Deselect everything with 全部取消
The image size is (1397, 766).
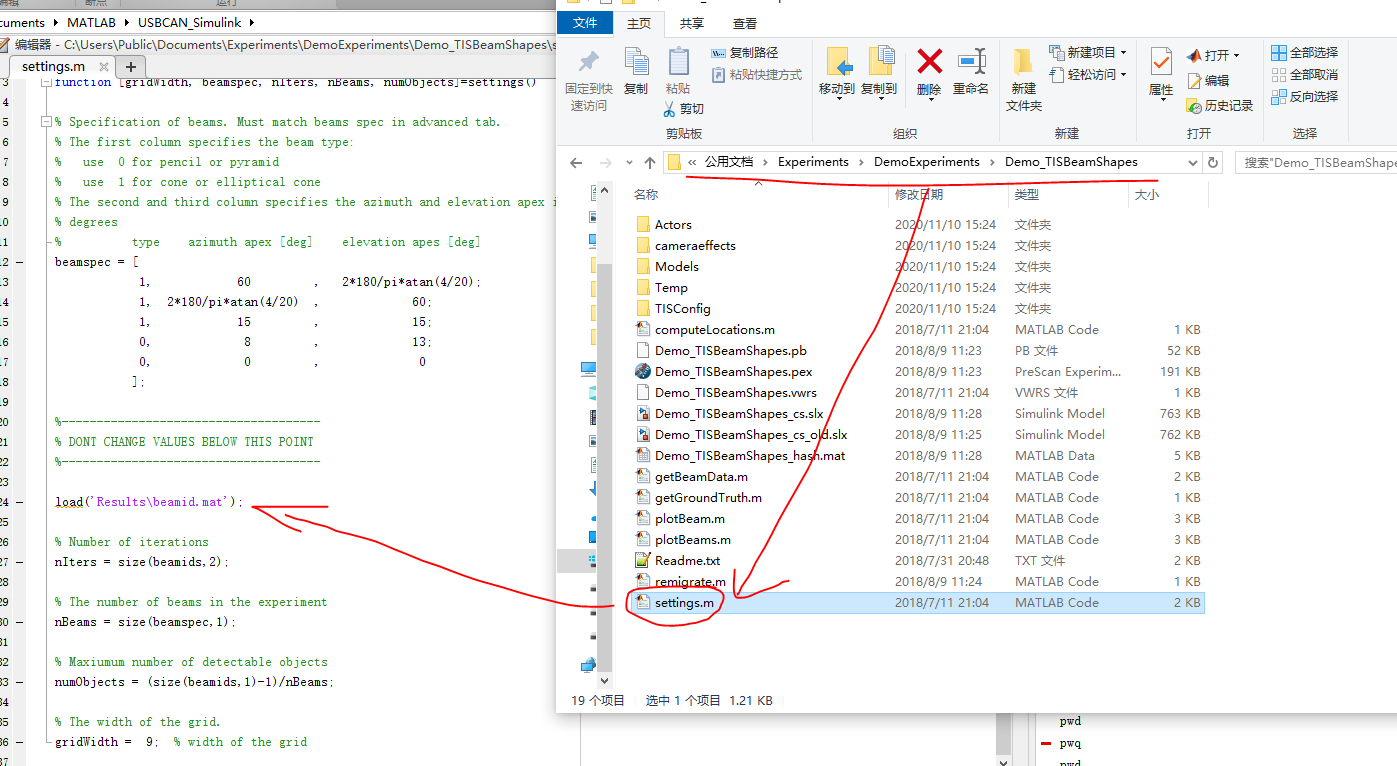point(1304,75)
